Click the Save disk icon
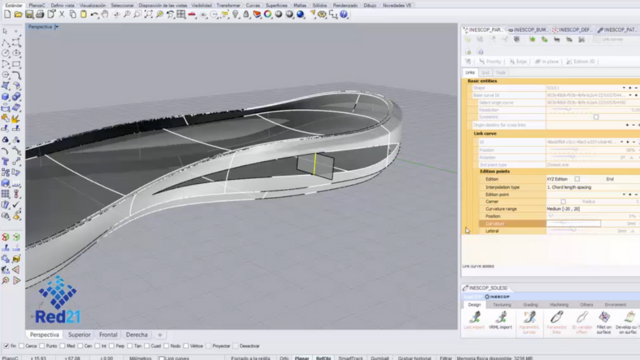Image resolution: width=640 pixels, height=360 pixels. (29, 14)
